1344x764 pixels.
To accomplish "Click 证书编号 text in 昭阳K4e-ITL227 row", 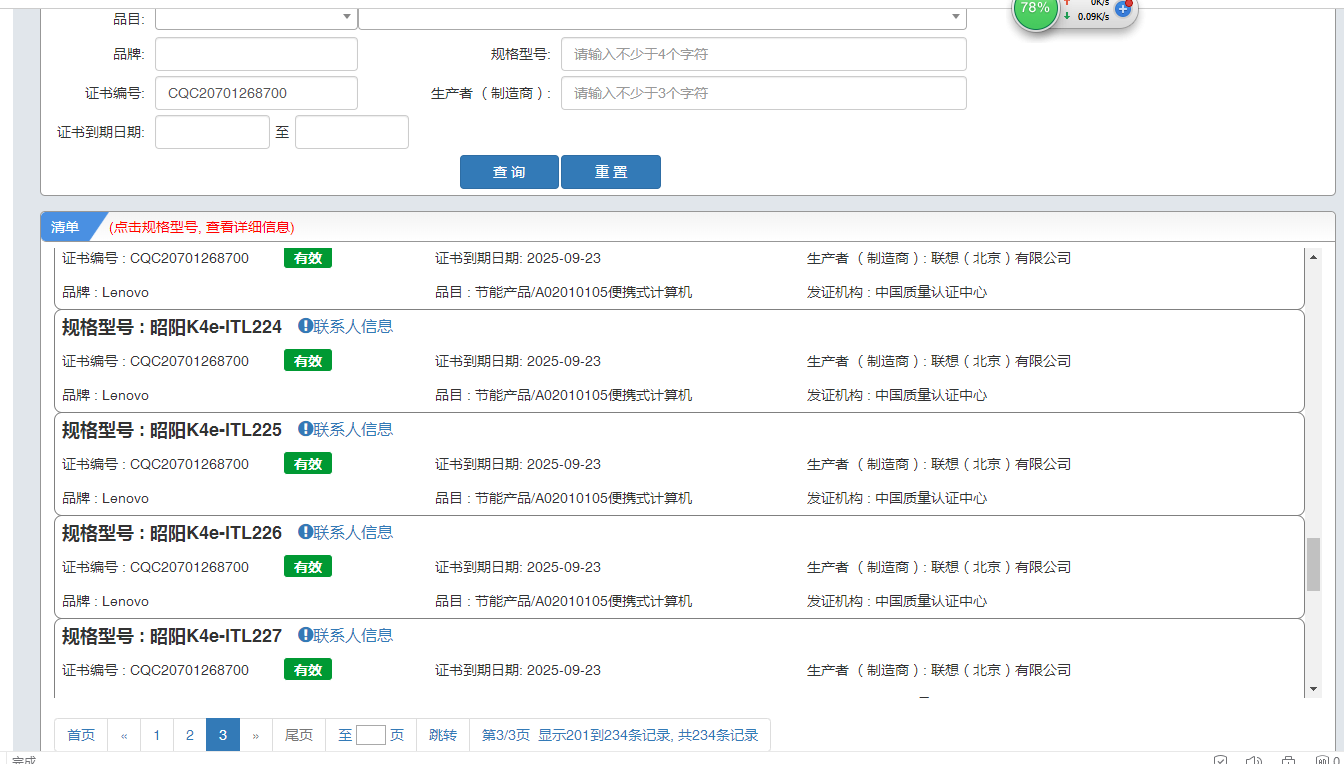I will 155,670.
